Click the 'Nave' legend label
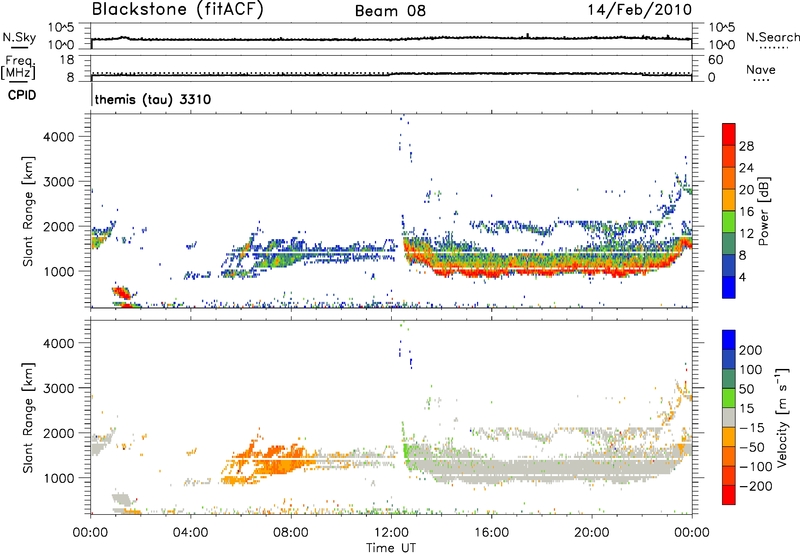The height and width of the screenshot is (554, 800). (x=761, y=69)
